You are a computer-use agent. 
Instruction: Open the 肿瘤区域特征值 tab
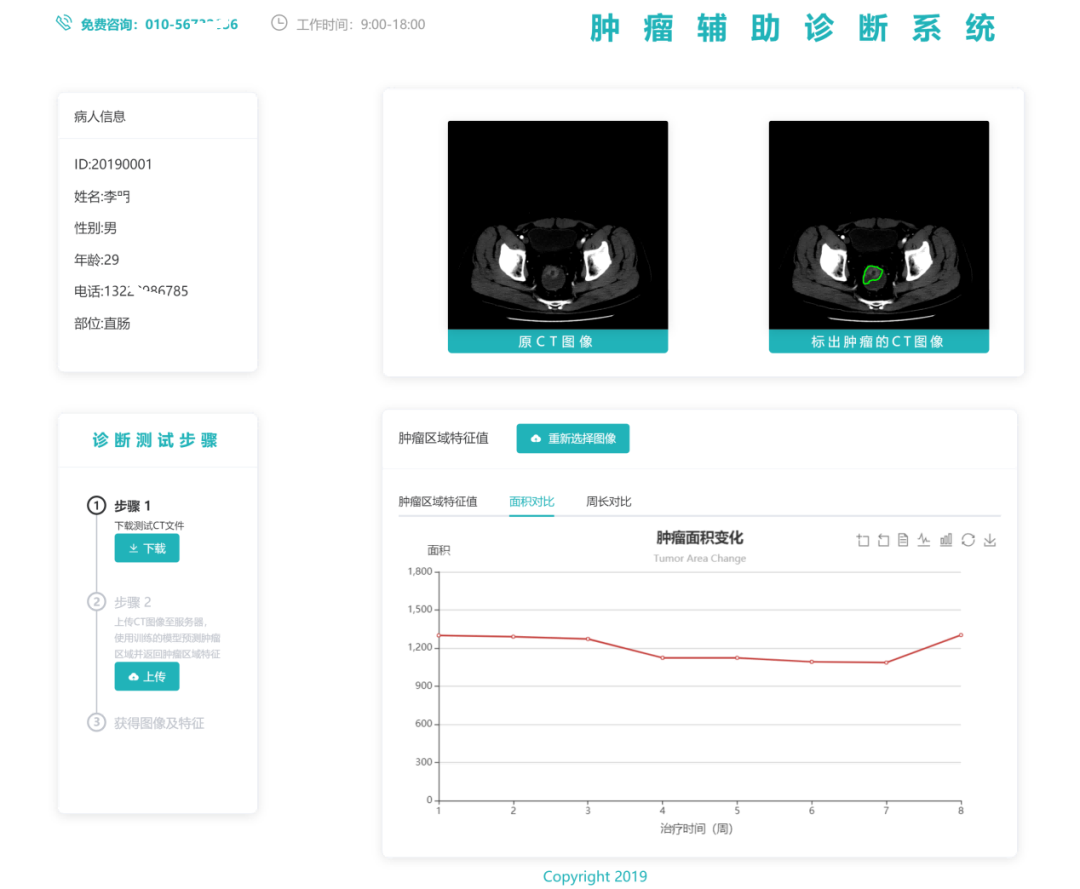click(x=437, y=501)
